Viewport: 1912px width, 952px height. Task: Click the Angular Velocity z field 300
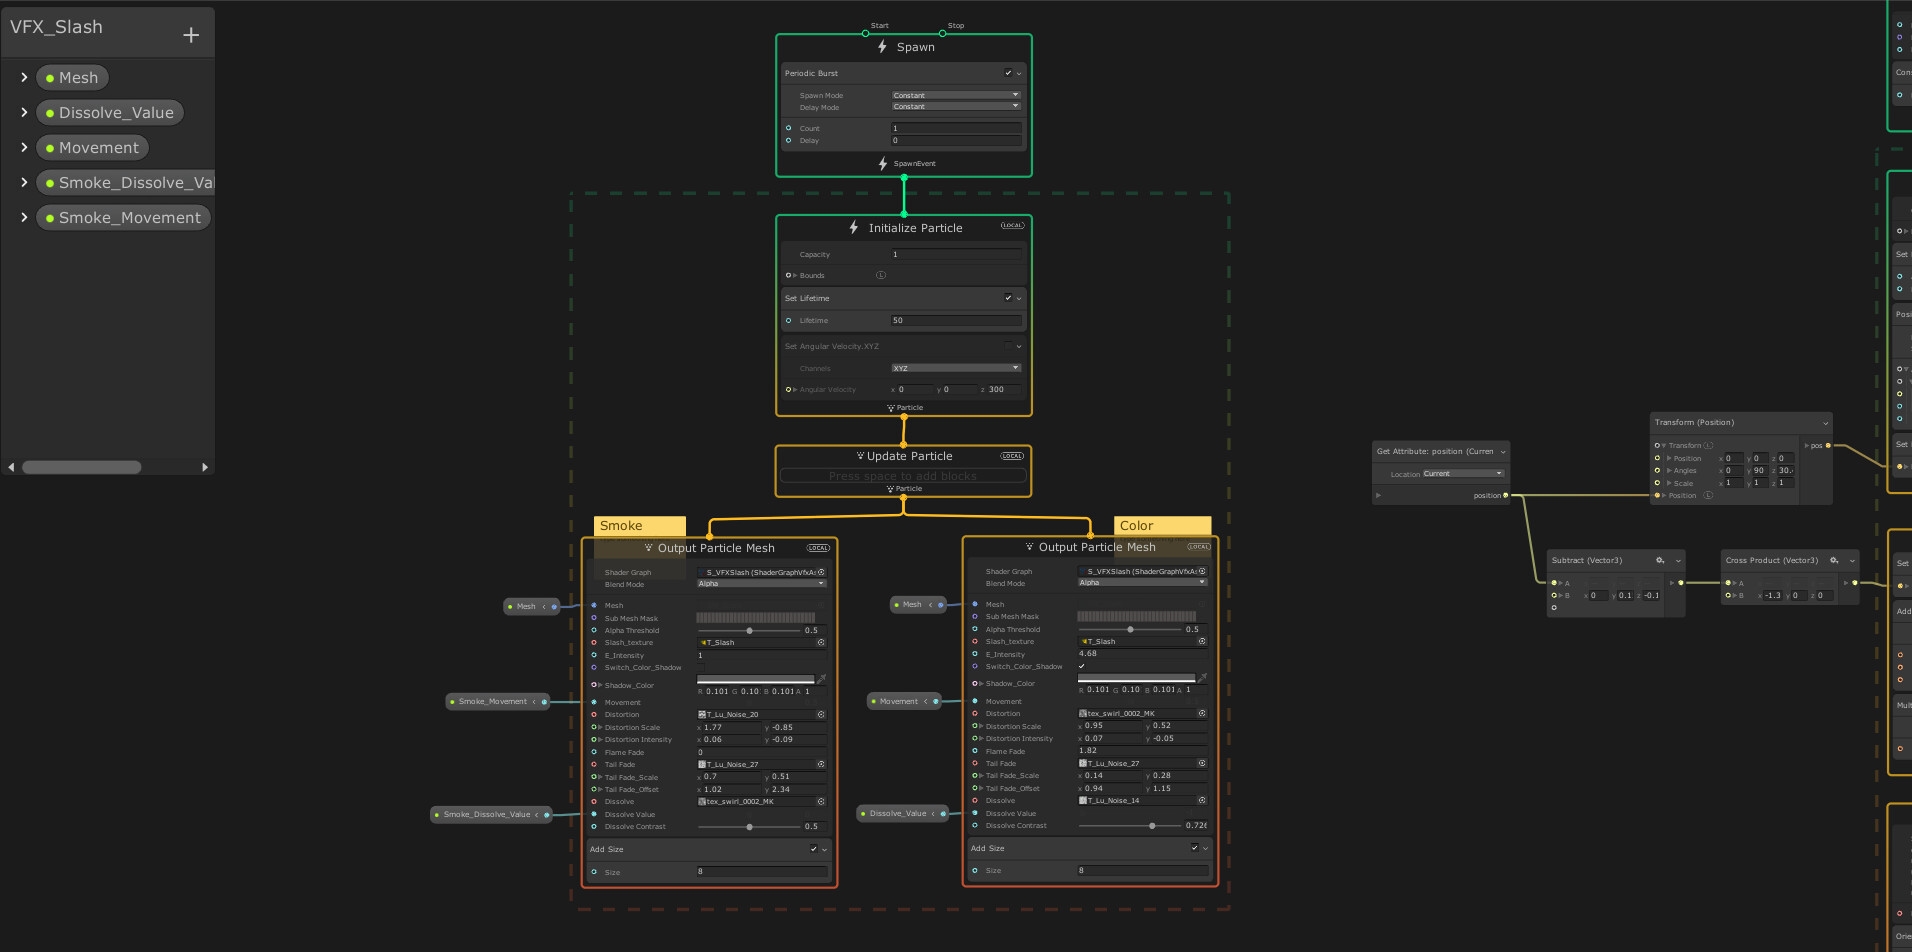click(x=1004, y=390)
